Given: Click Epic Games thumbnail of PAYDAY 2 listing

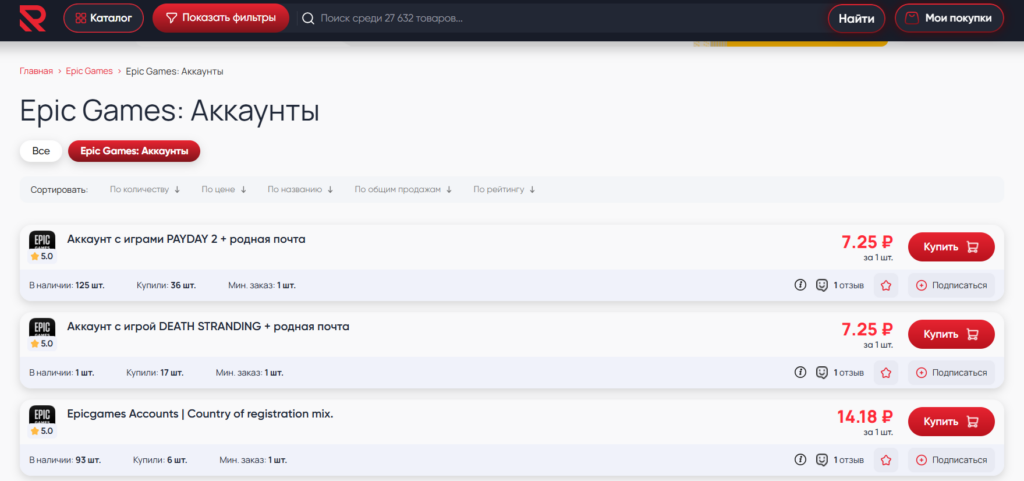Looking at the screenshot, I should pyautogui.click(x=42, y=240).
